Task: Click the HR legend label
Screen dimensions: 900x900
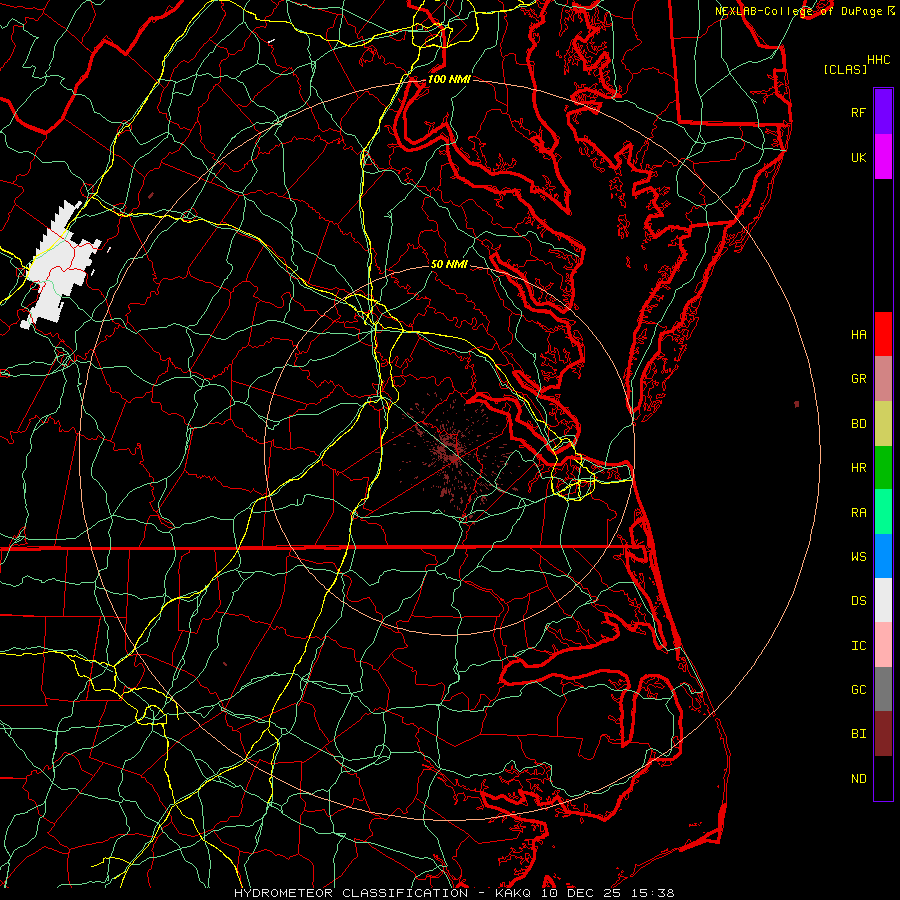Action: pos(858,468)
